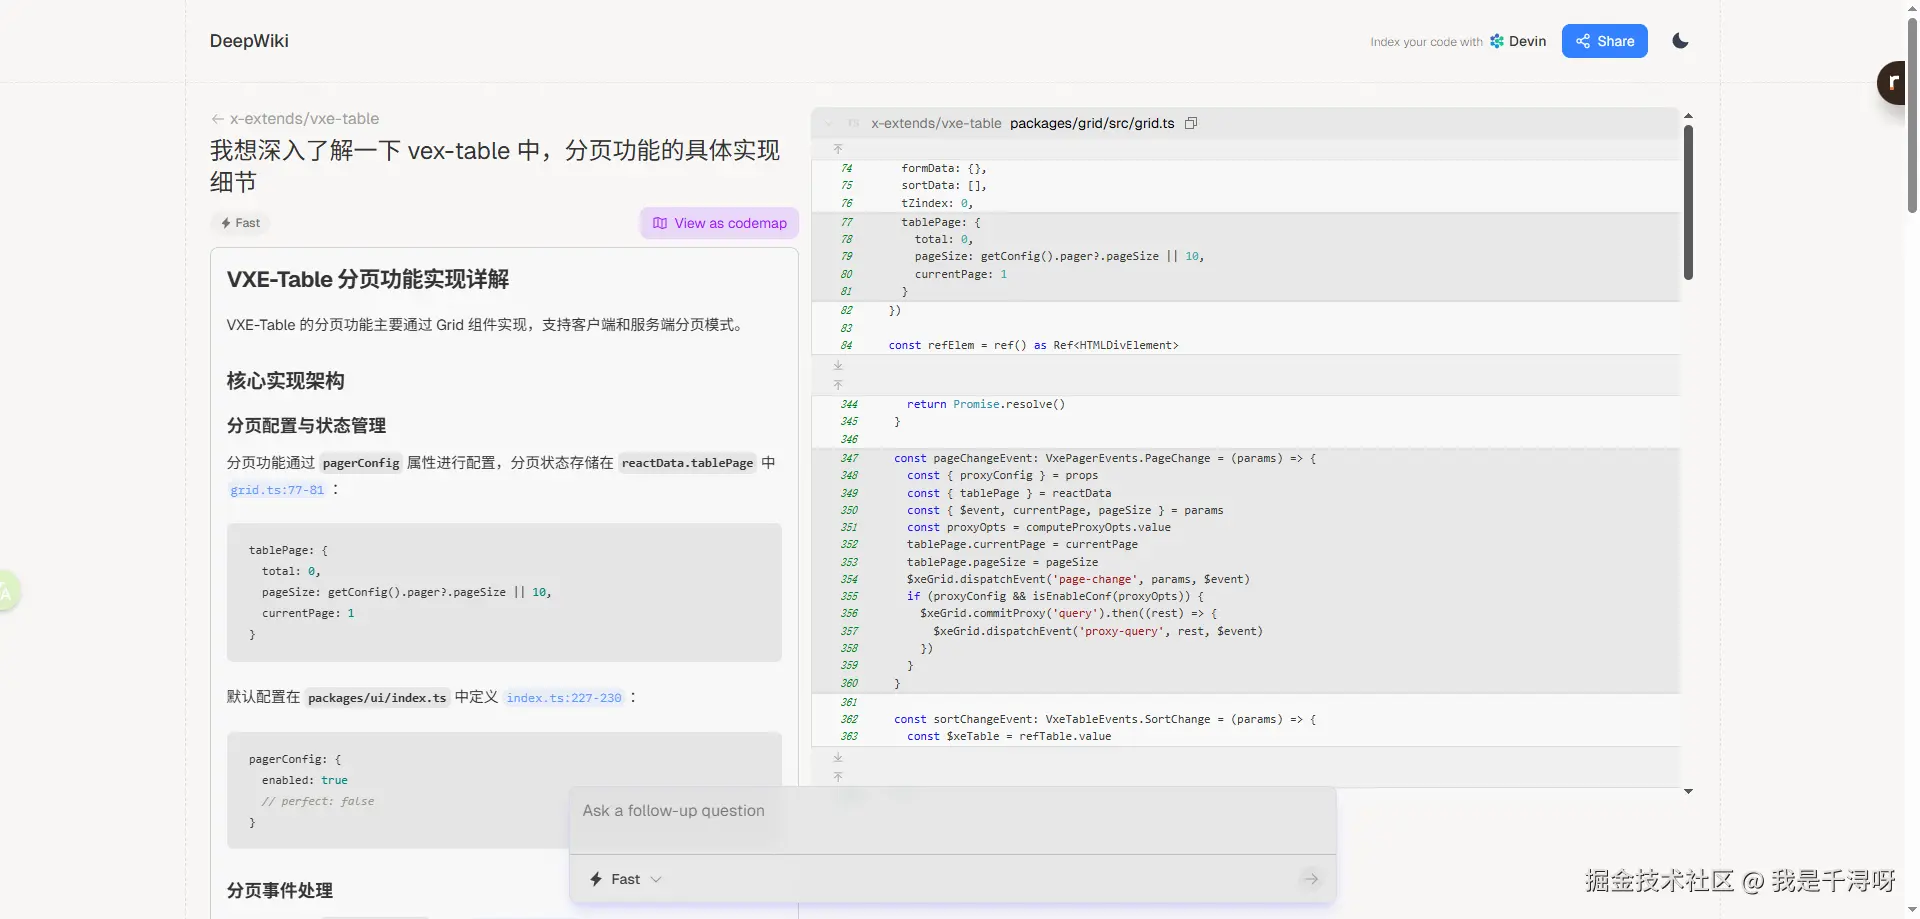Click the heading "VXE-Table 分页功能实现详解"
The width and height of the screenshot is (1920, 919).
click(368, 279)
